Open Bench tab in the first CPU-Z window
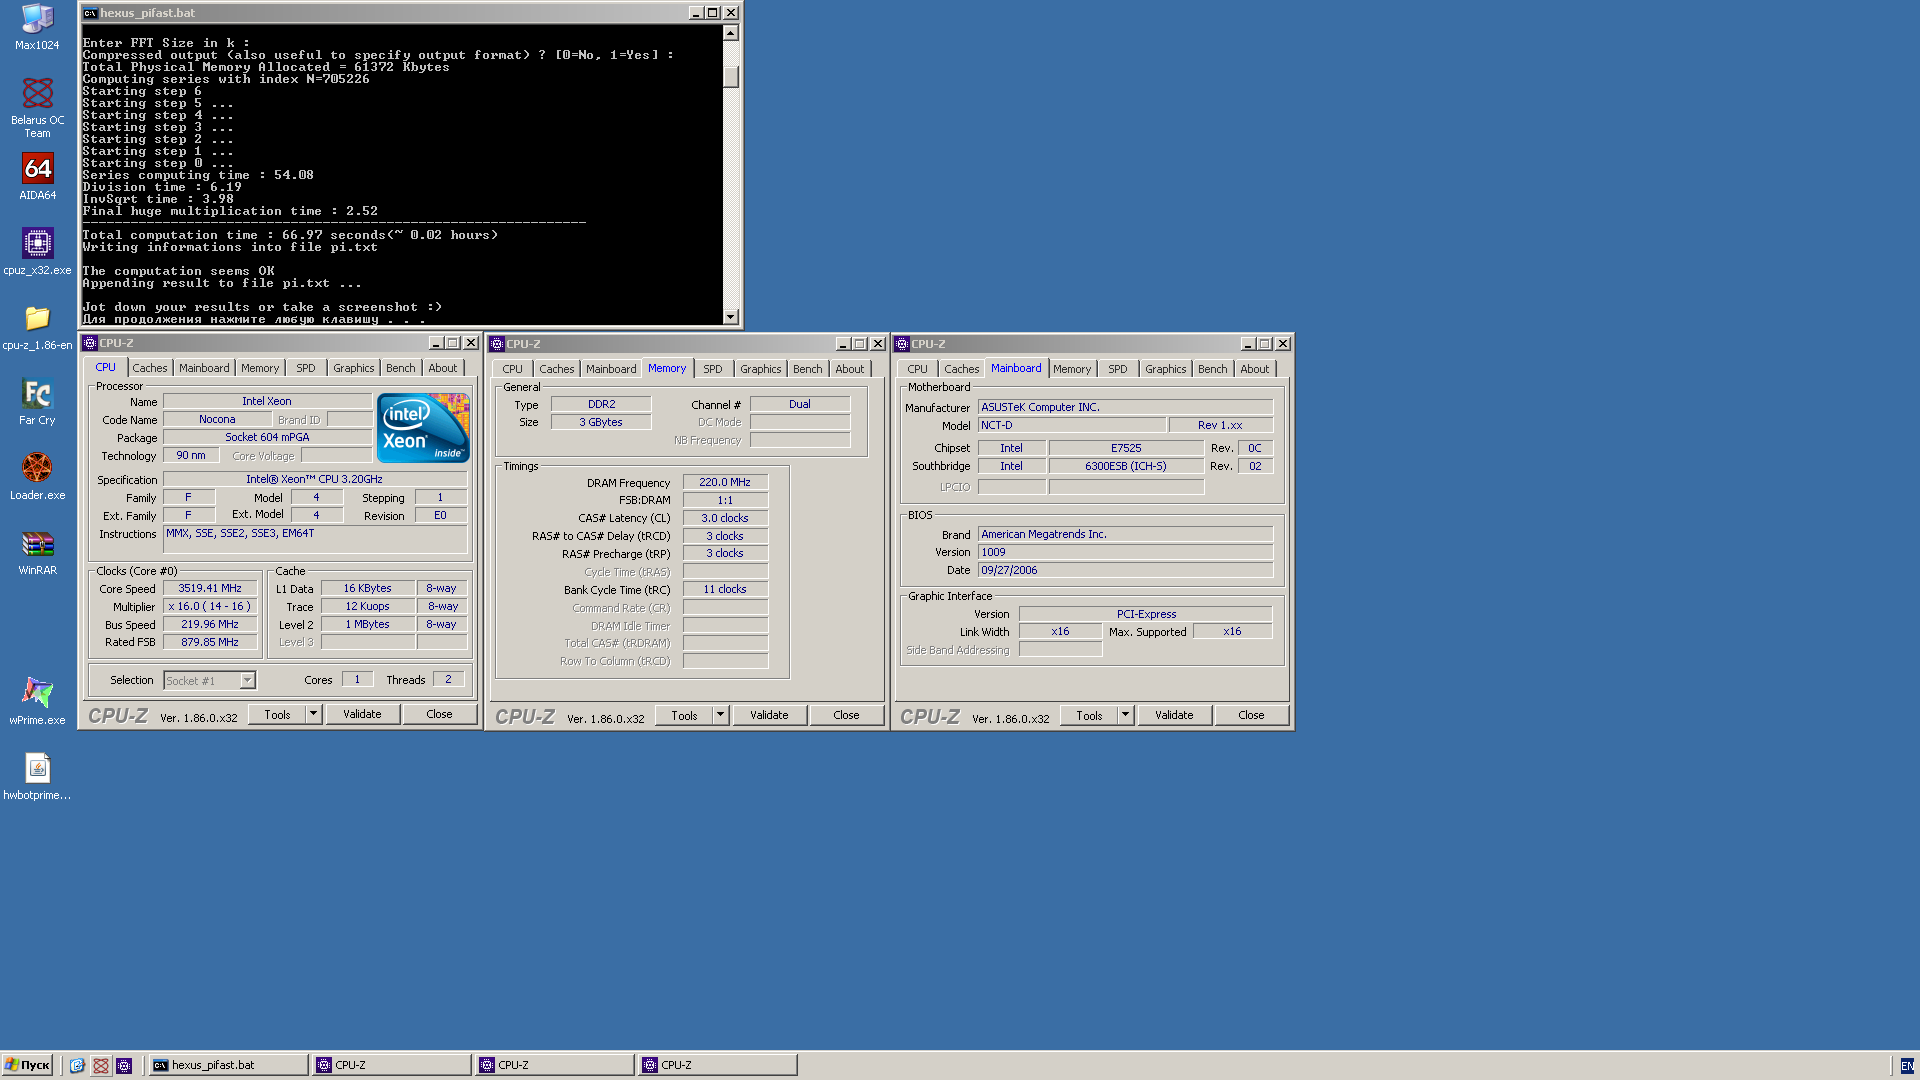Image resolution: width=1920 pixels, height=1080 pixels. (x=401, y=368)
